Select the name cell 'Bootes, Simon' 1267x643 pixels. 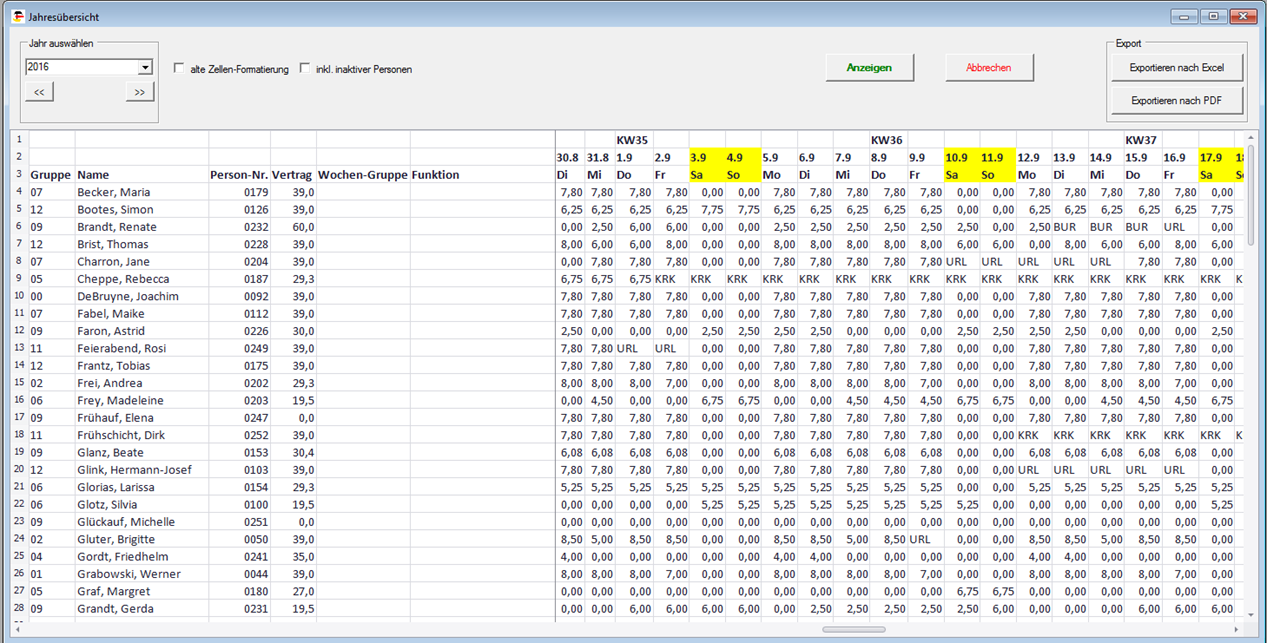(142, 210)
